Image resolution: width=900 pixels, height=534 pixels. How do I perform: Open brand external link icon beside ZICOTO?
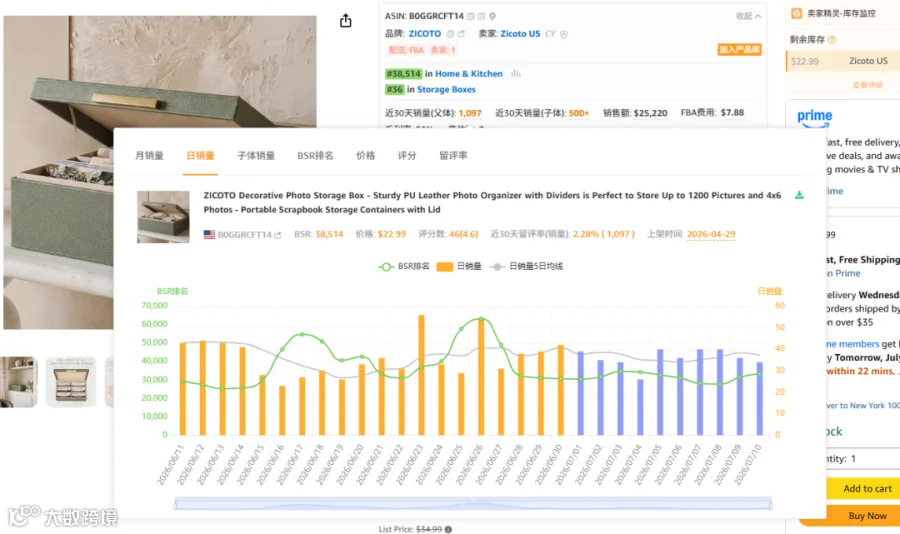point(461,34)
